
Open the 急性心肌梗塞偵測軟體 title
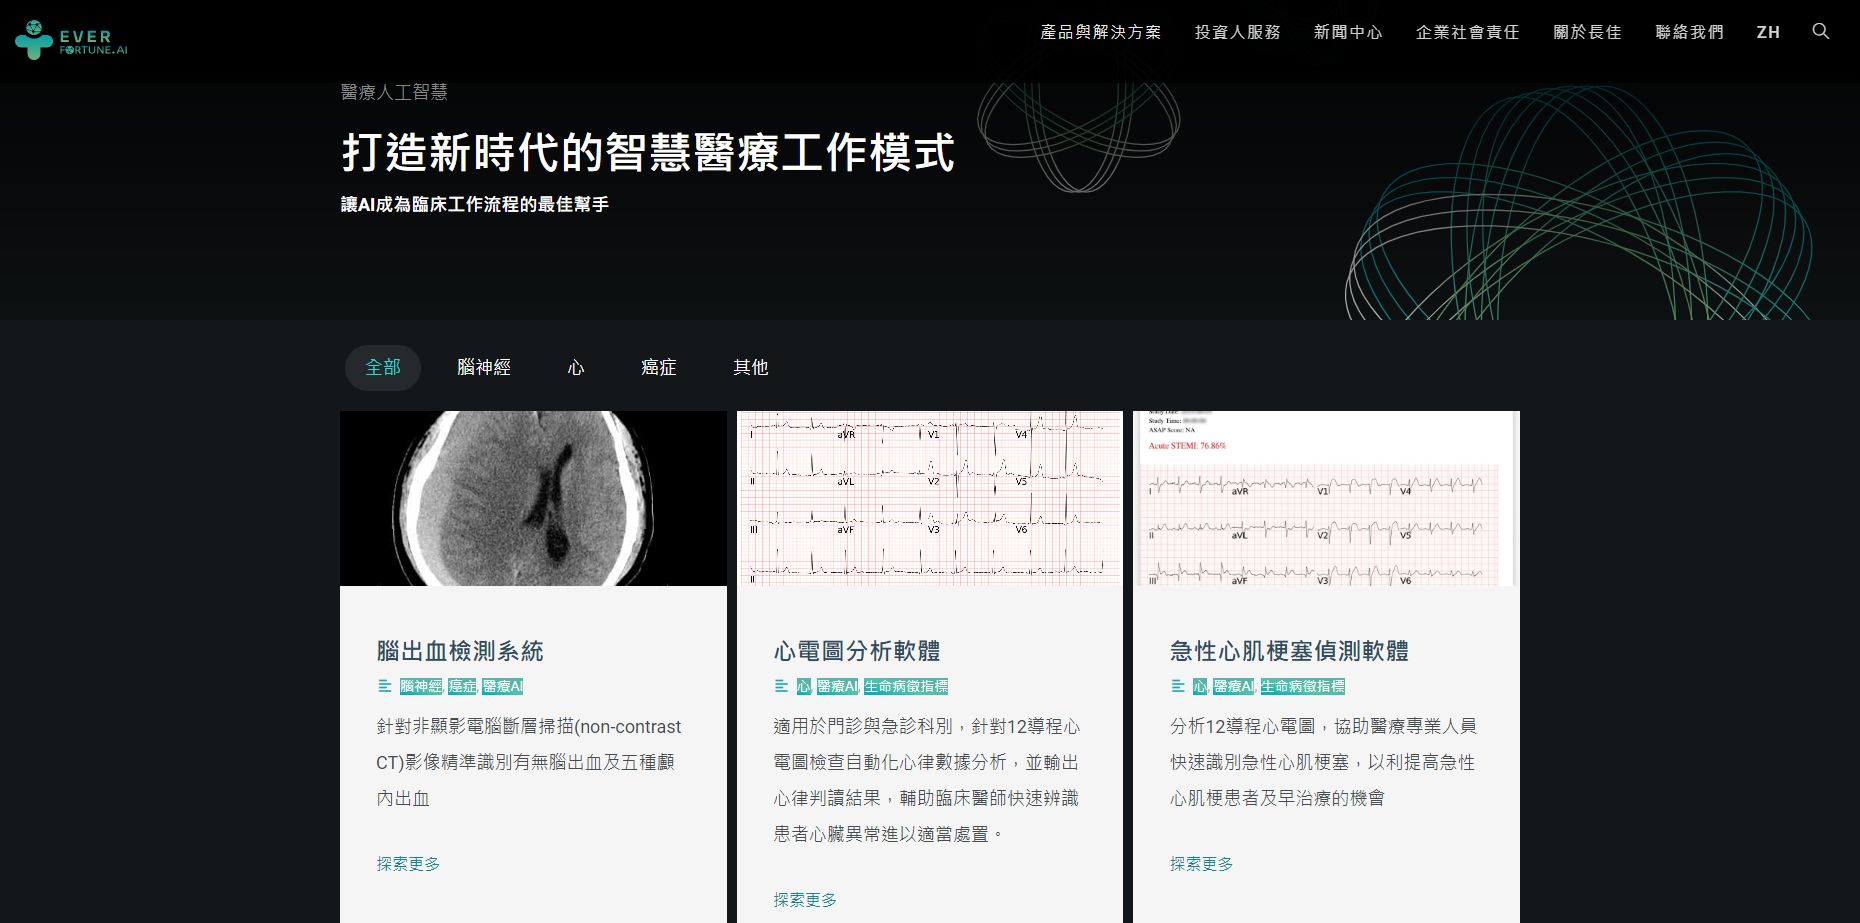click(x=1290, y=651)
